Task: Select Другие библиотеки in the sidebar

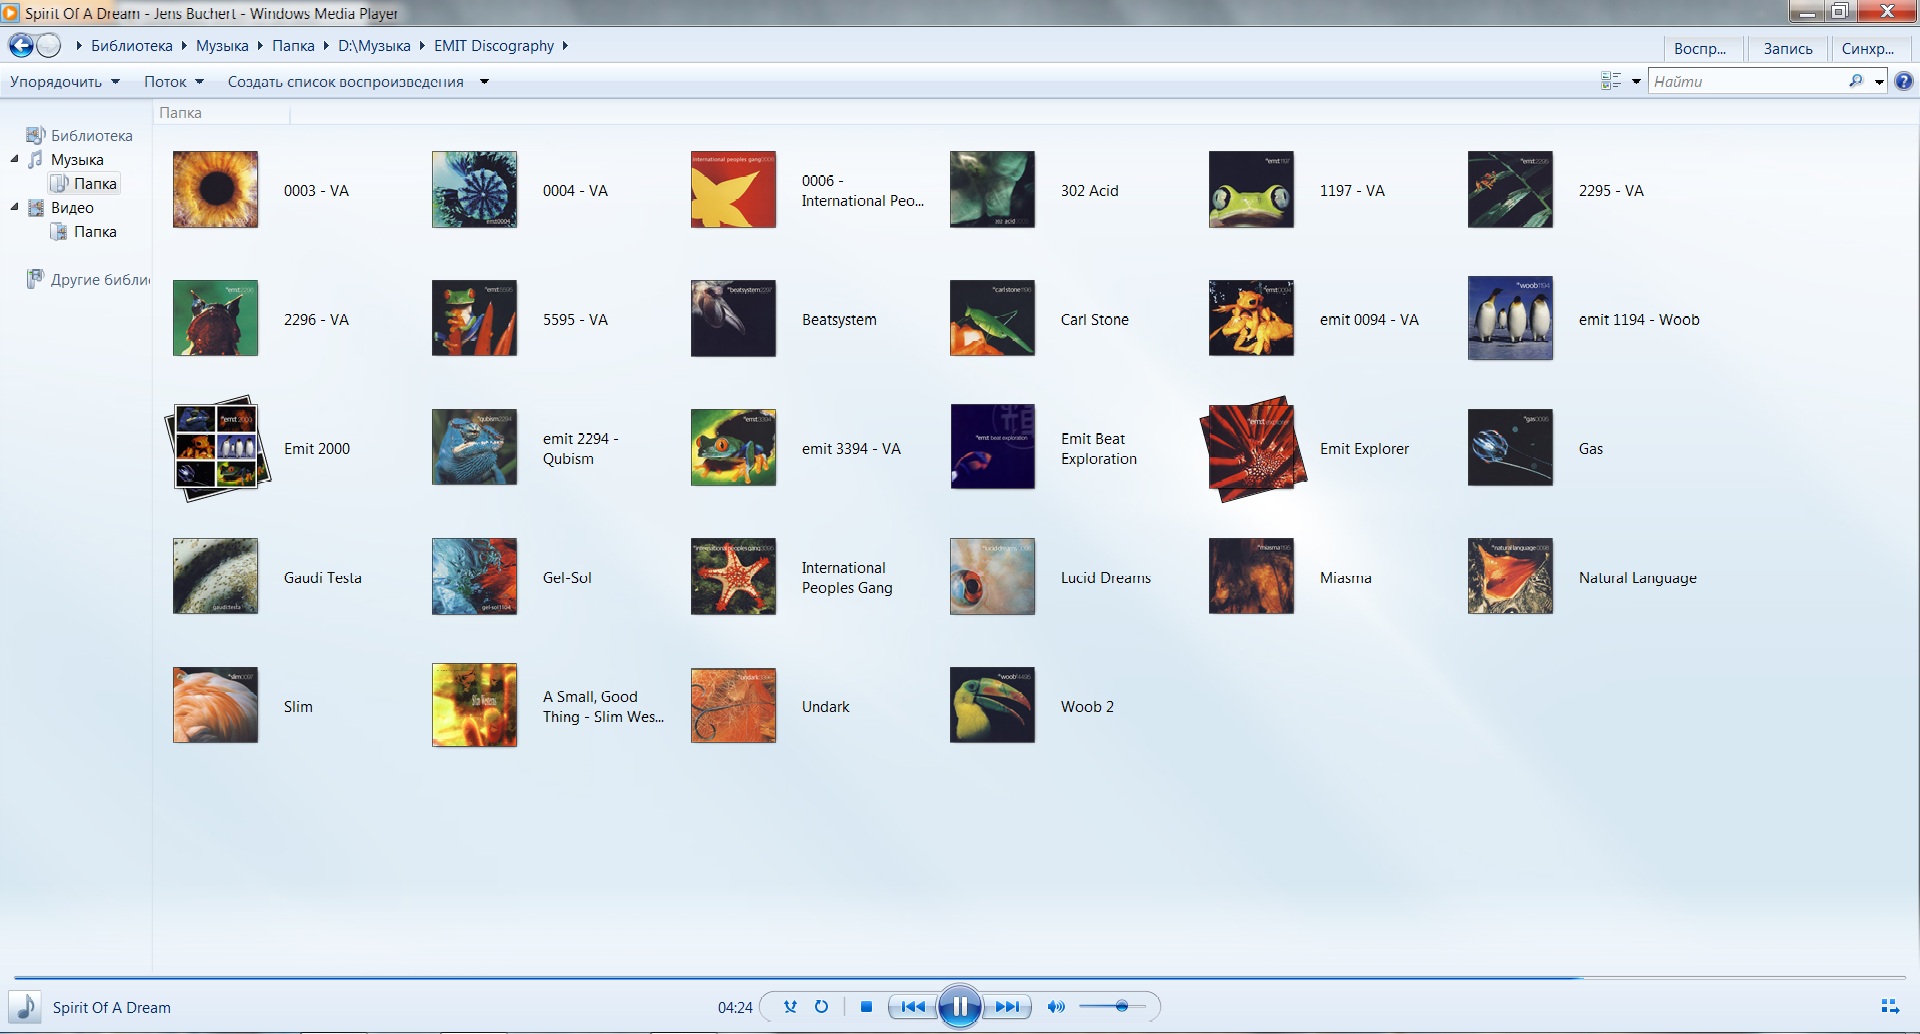Action: click(88, 280)
